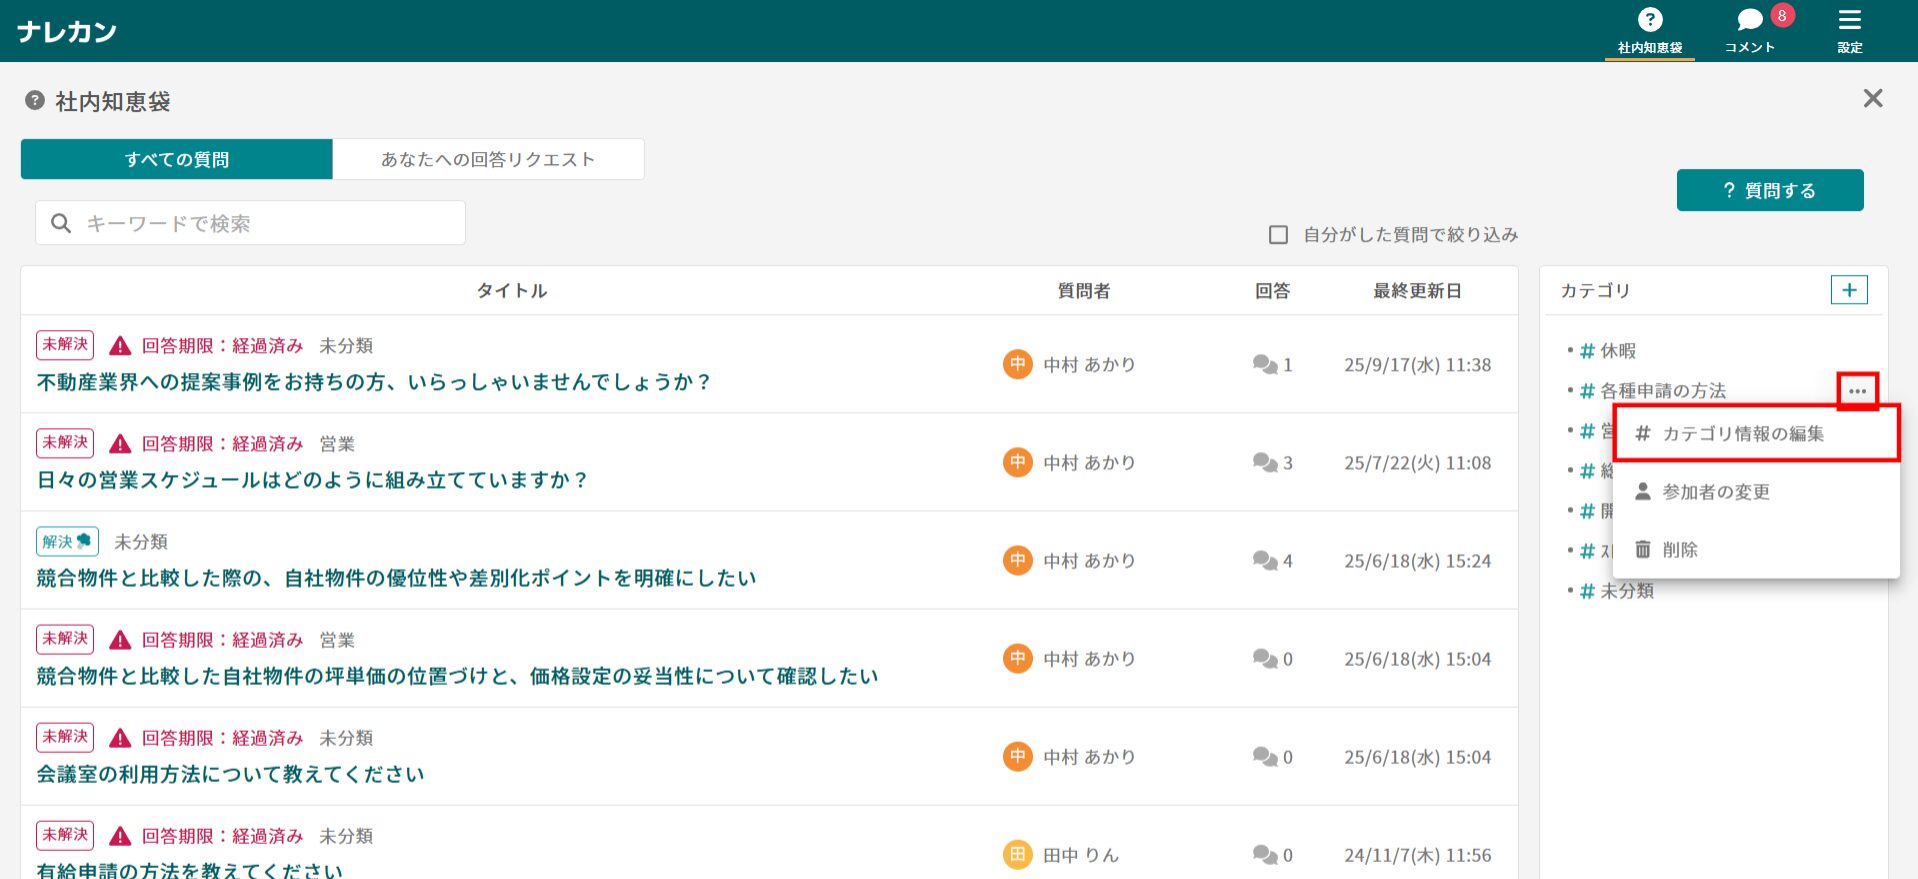Screen dimensions: 1918x879
Task: Click the 質問する button
Action: pos(1770,190)
